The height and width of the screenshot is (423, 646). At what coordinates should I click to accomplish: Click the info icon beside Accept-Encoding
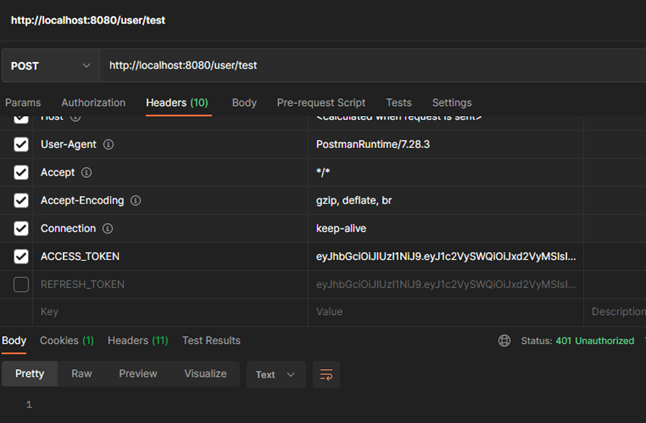[x=136, y=201]
